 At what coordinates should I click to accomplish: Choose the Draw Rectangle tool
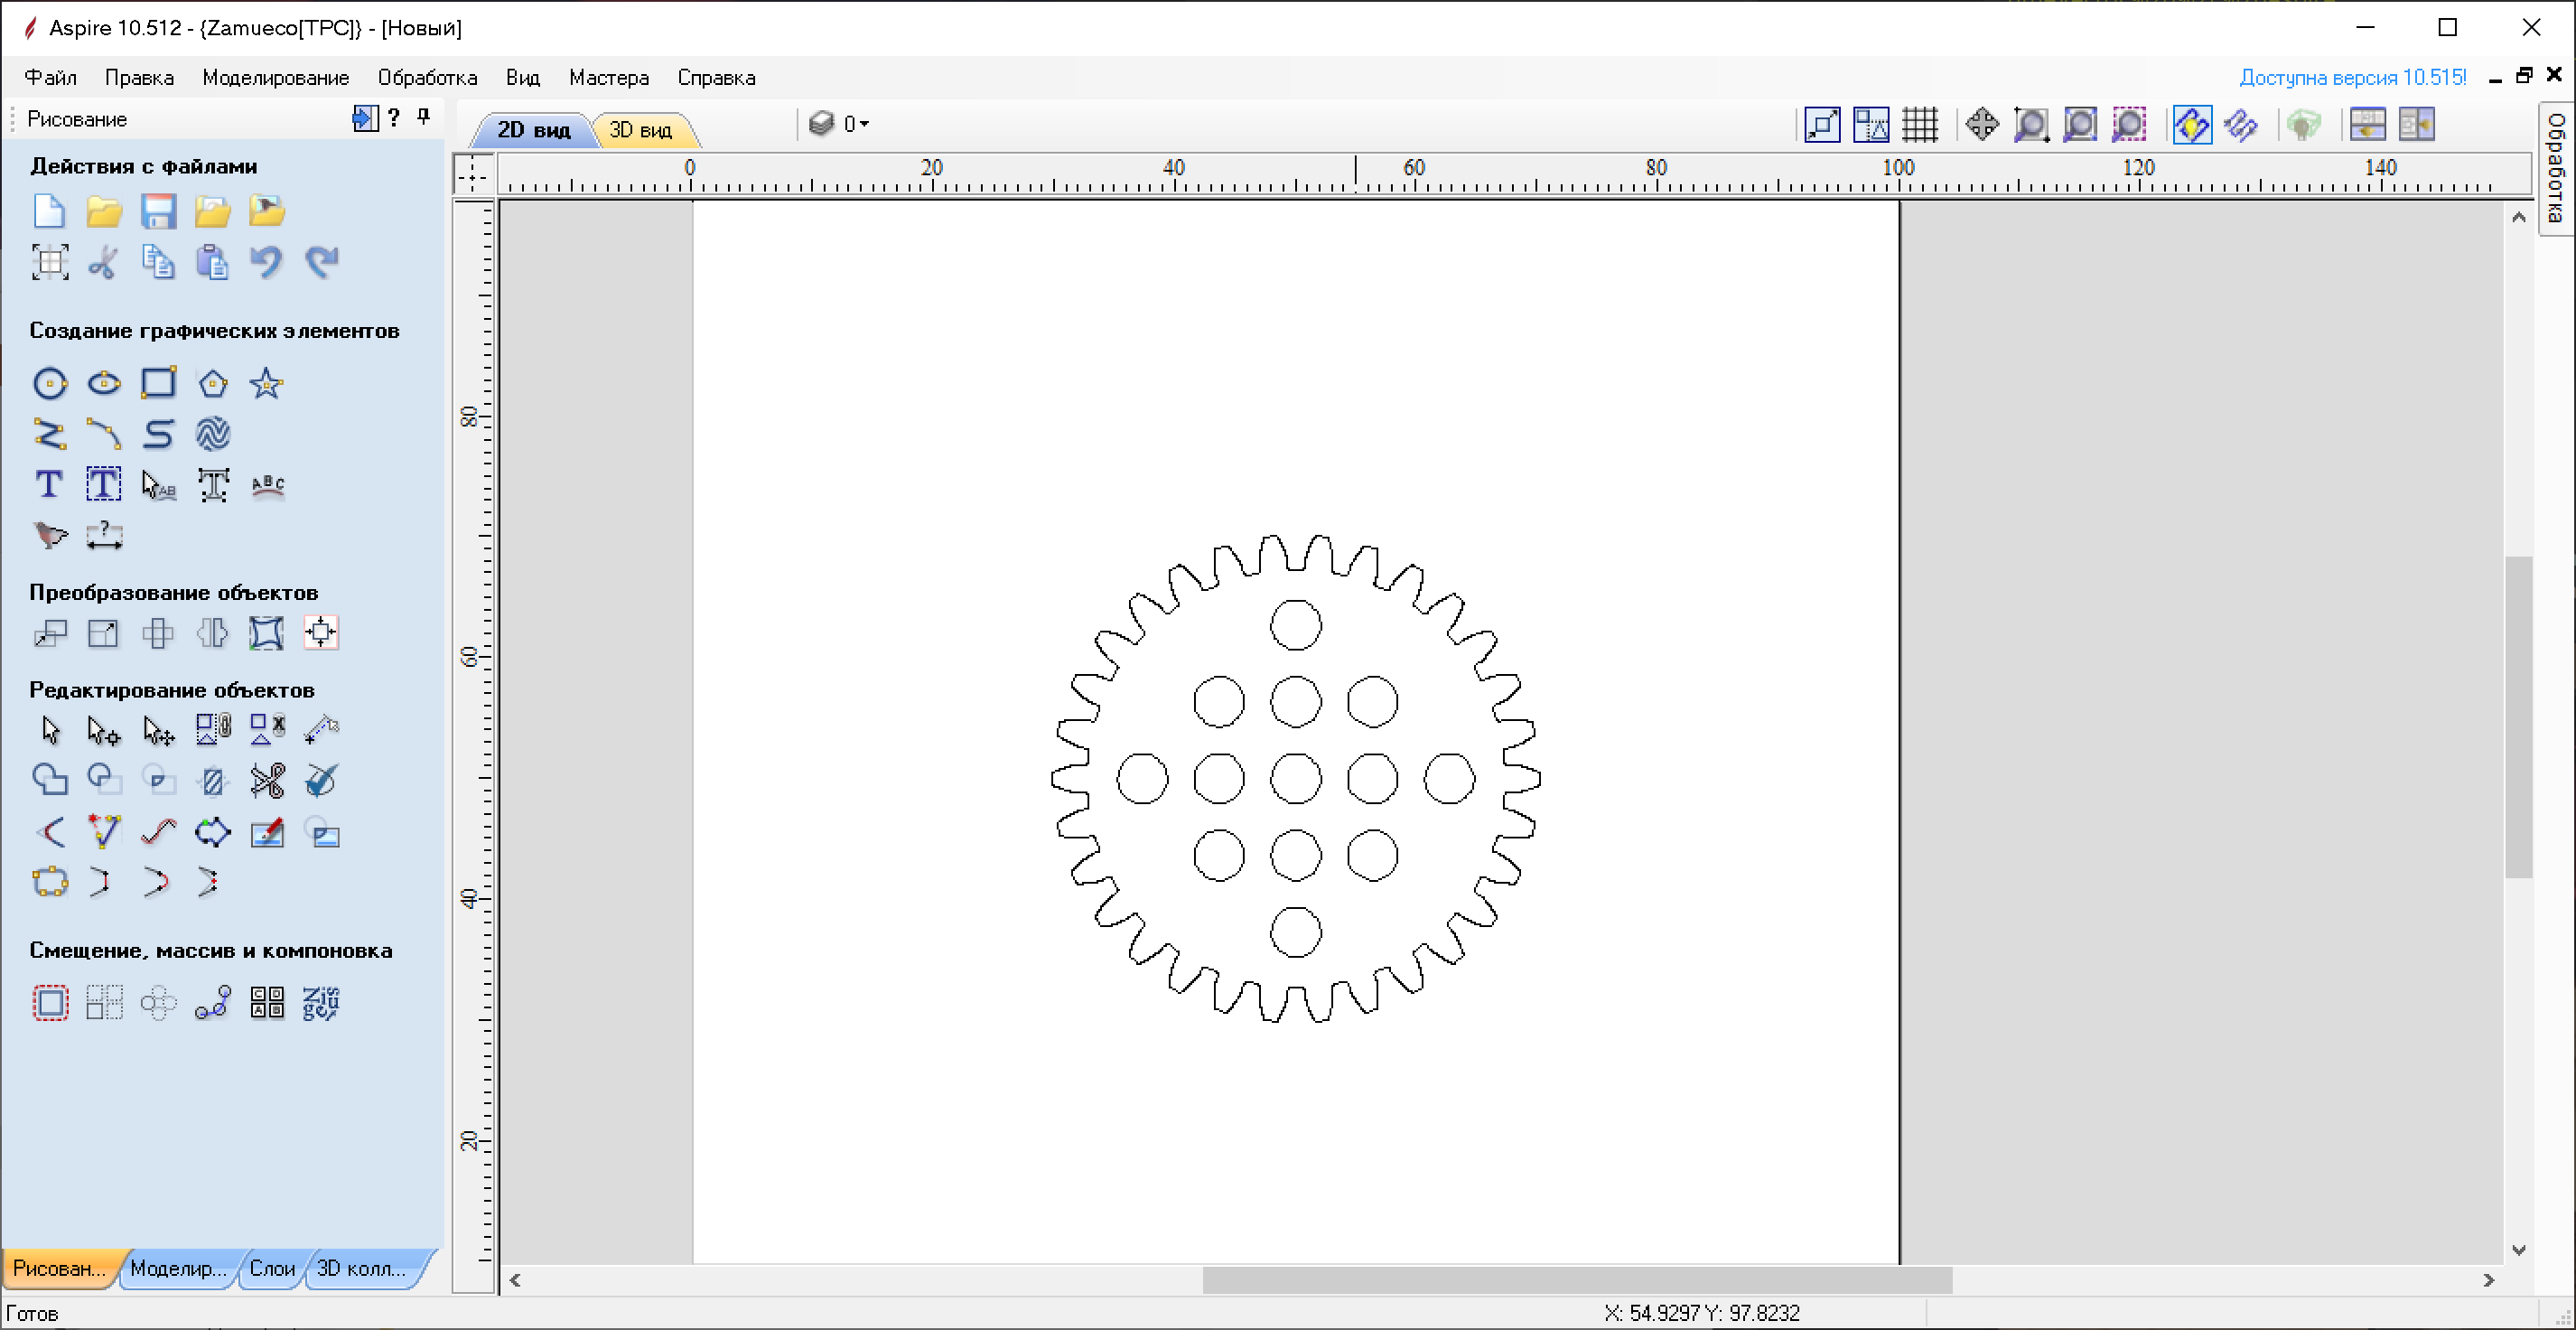pos(158,383)
